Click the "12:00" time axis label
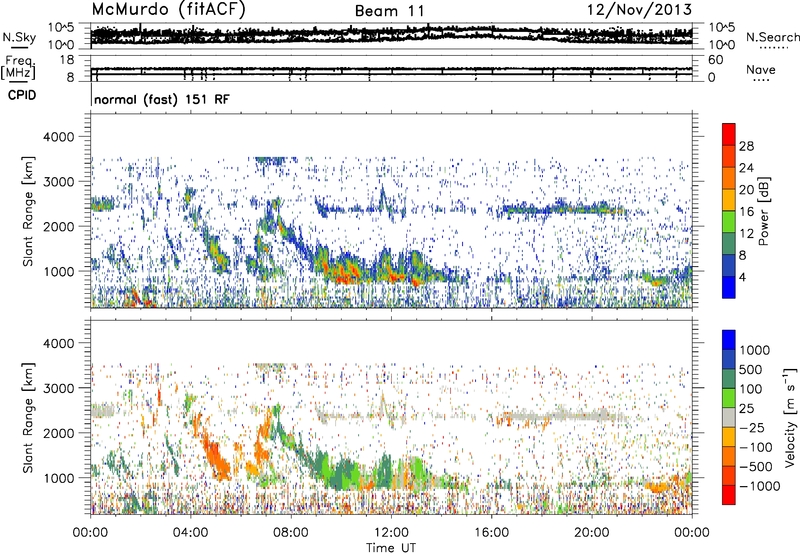Screen dimensions: 800x554 pyautogui.click(x=391, y=533)
